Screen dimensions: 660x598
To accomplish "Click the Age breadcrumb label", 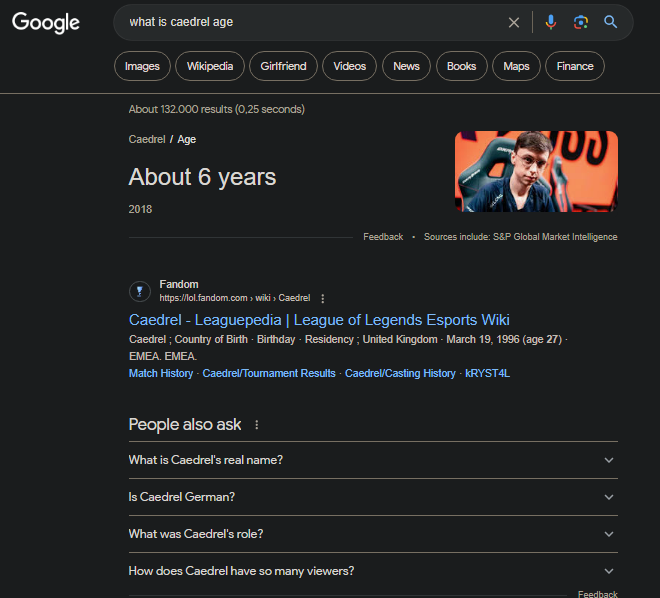I will click(x=186, y=139).
